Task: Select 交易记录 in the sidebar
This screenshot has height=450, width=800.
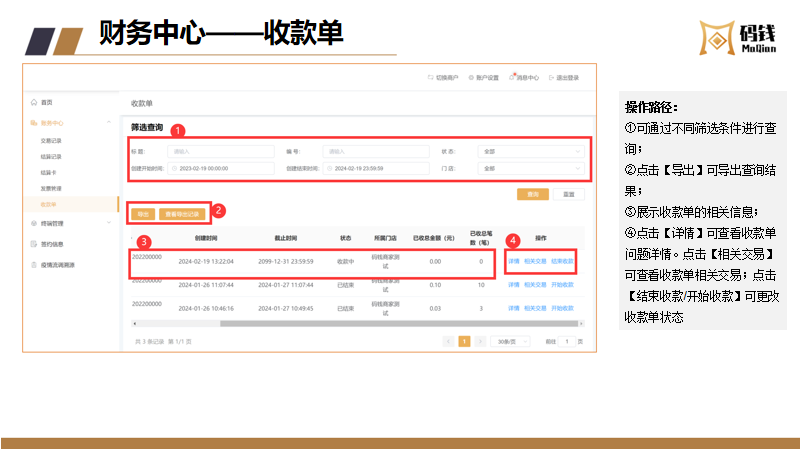Action: point(51,140)
